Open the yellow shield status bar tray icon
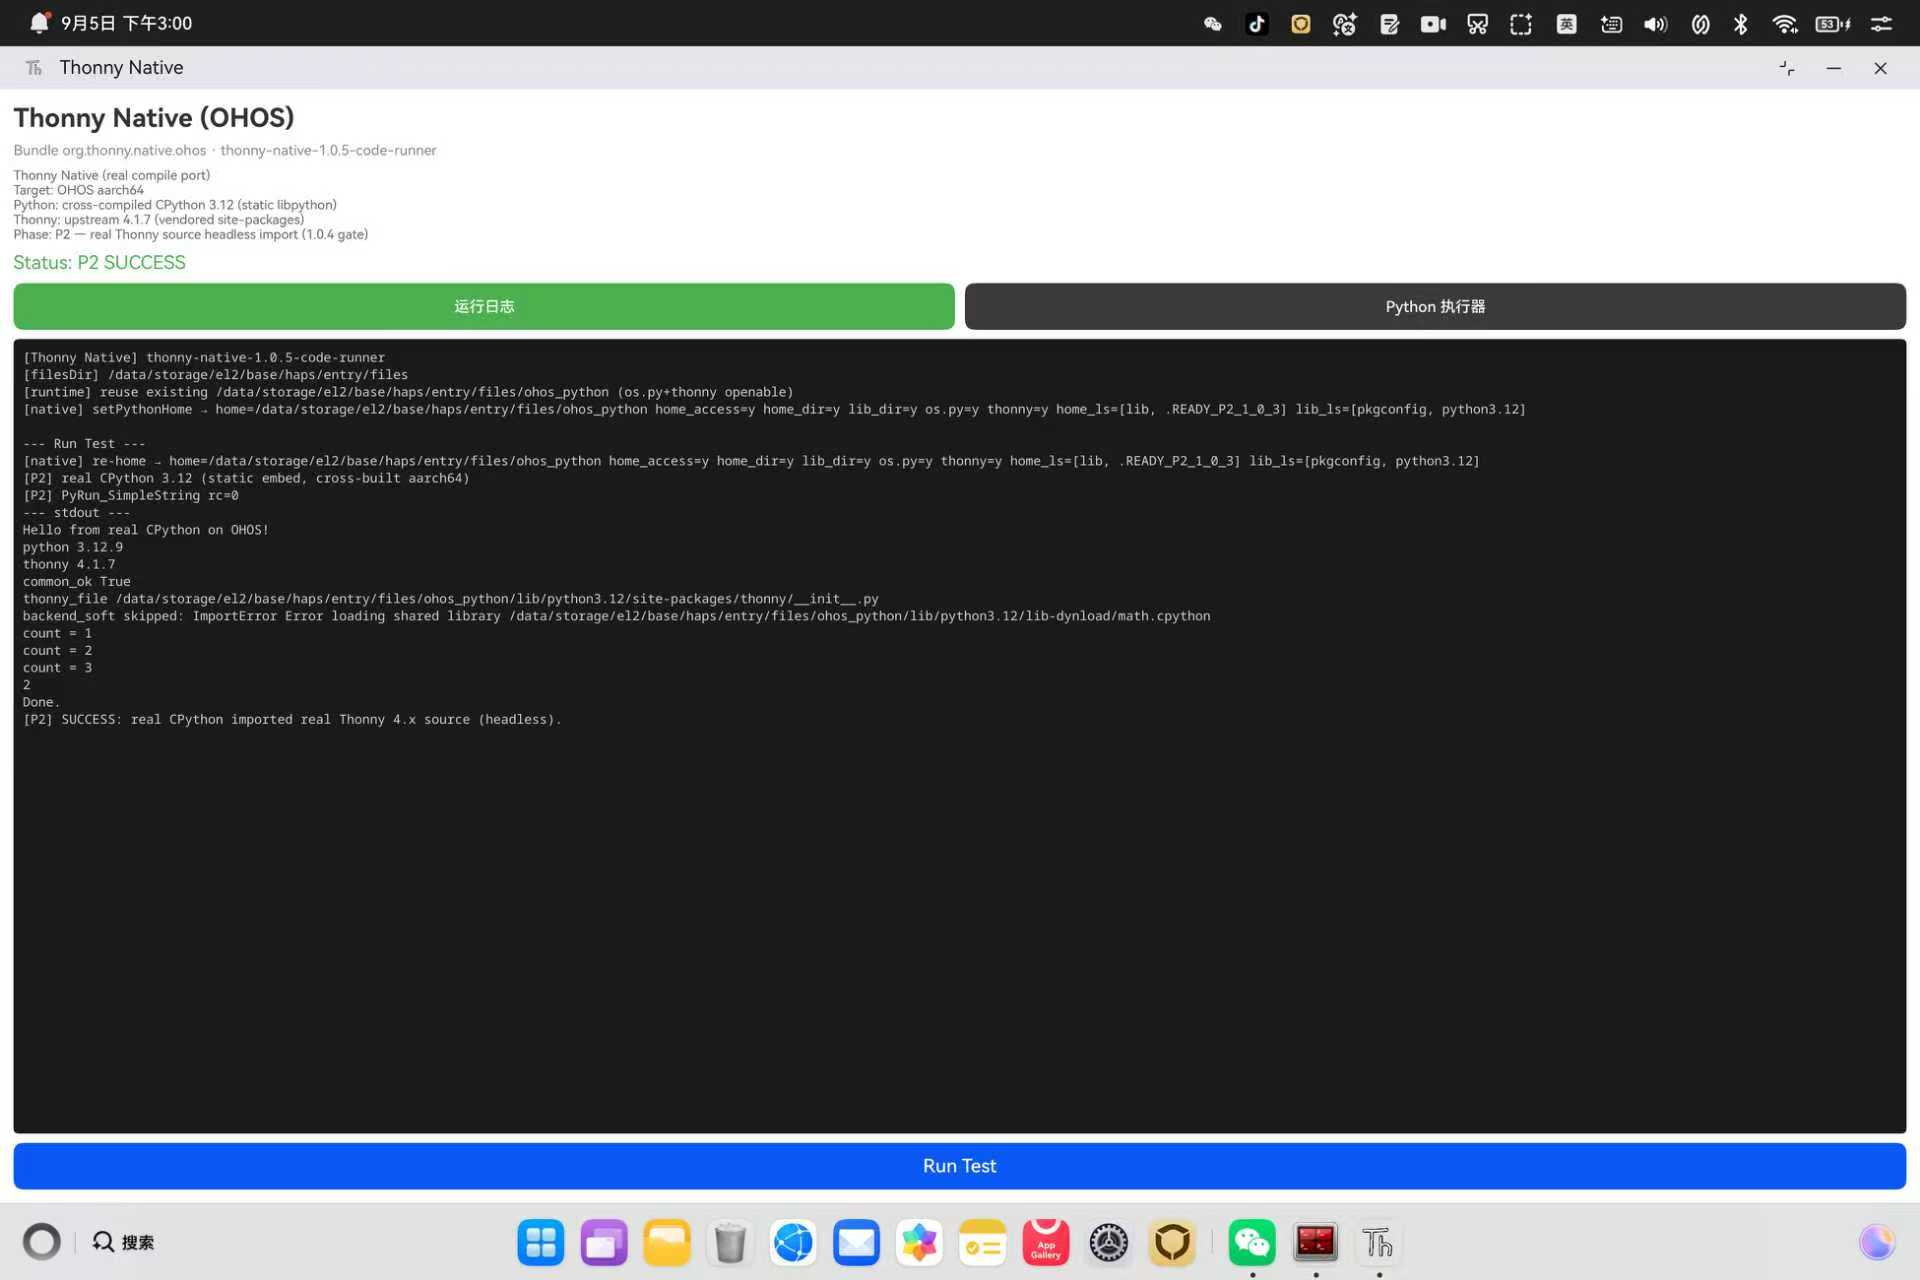 [x=1301, y=24]
